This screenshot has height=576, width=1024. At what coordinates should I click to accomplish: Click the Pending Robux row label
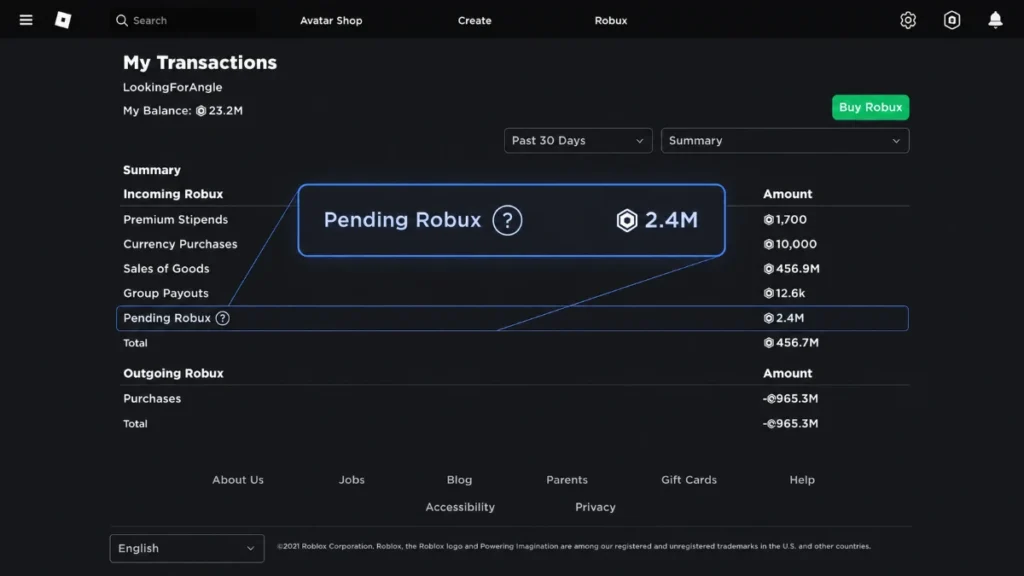tap(167, 318)
